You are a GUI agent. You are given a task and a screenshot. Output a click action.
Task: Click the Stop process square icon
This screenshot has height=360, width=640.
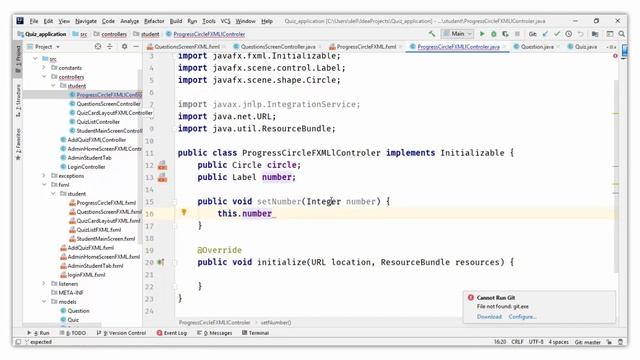[517, 34]
